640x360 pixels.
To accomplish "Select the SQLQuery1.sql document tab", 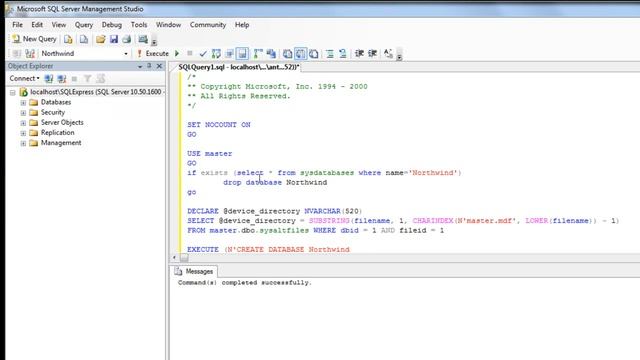I will tap(239, 67).
